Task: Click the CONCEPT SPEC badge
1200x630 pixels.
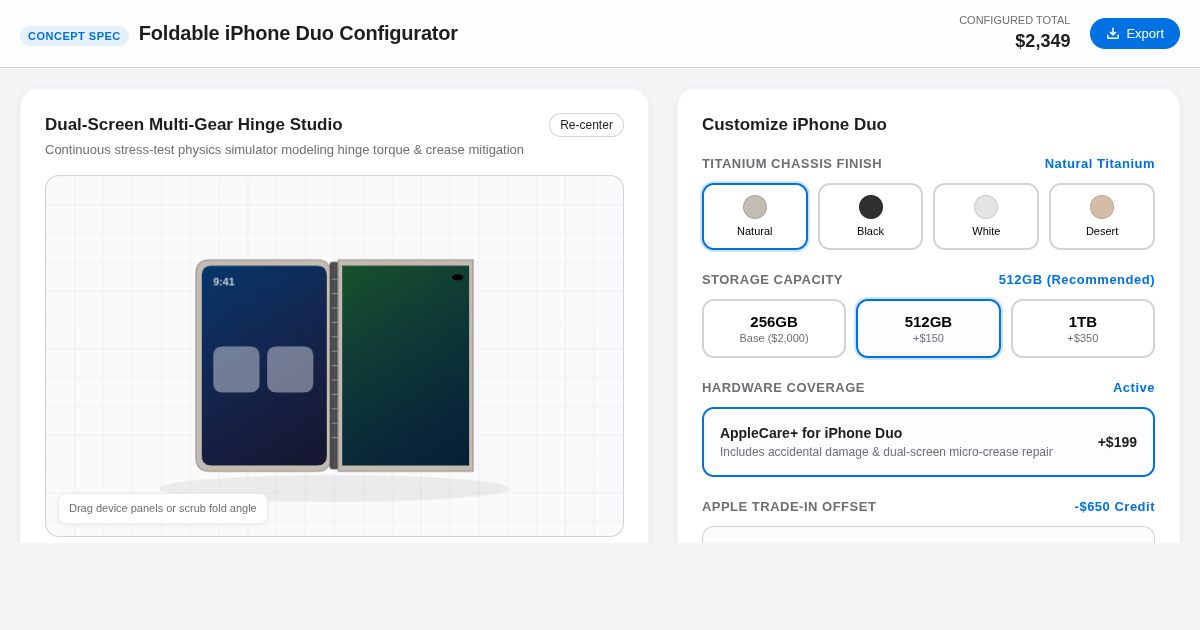Action: pyautogui.click(x=74, y=36)
